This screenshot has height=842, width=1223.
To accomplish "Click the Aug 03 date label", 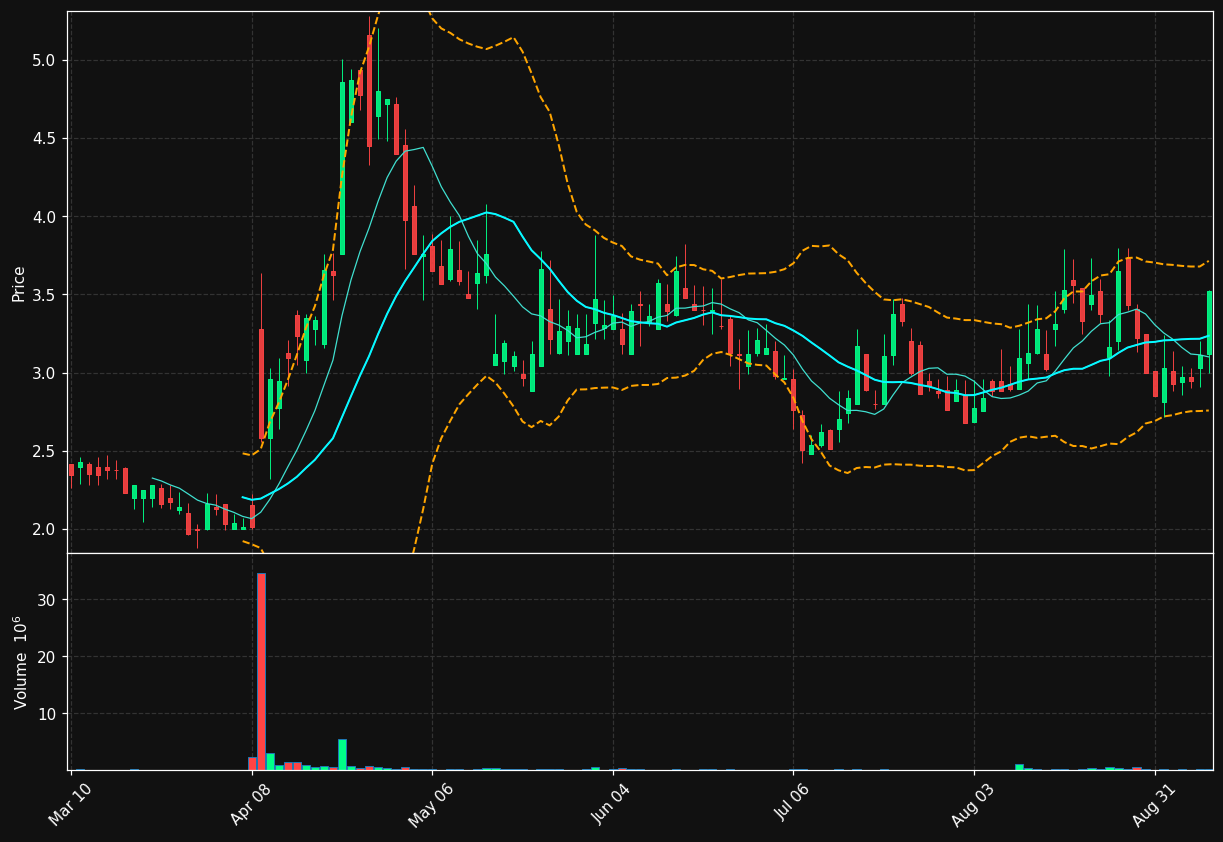I will point(973,804).
